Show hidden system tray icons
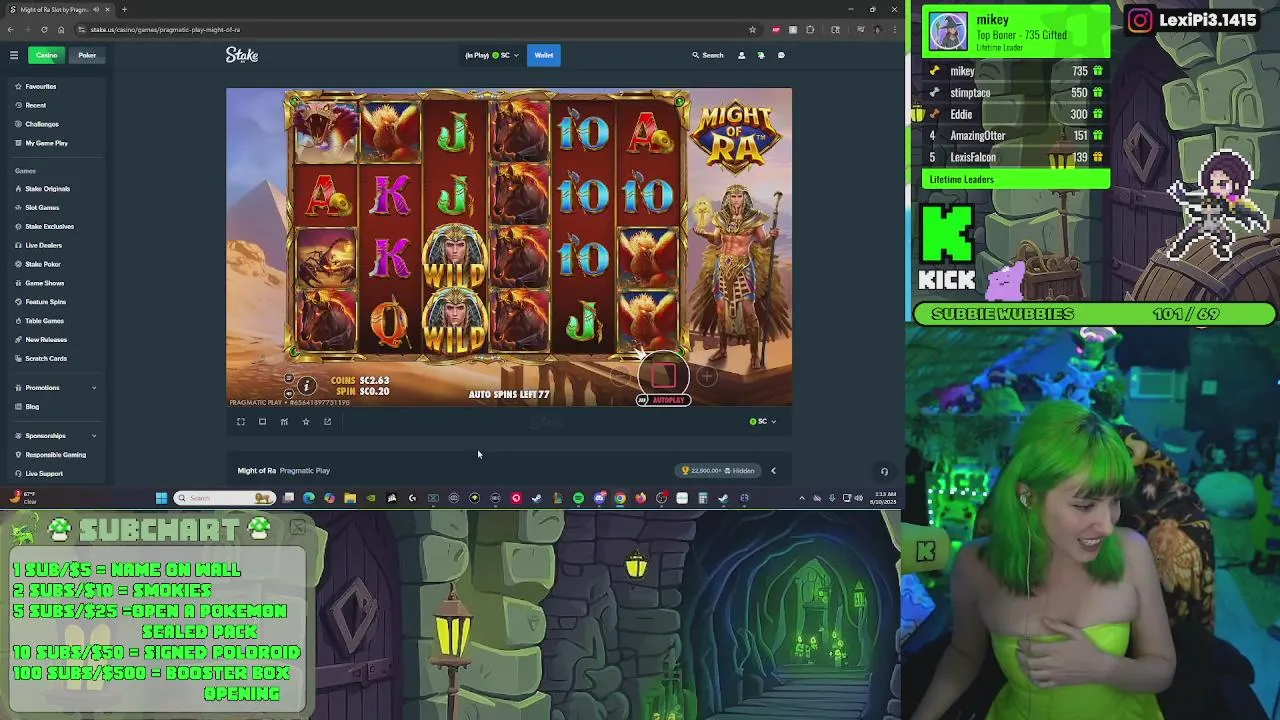 click(x=801, y=498)
